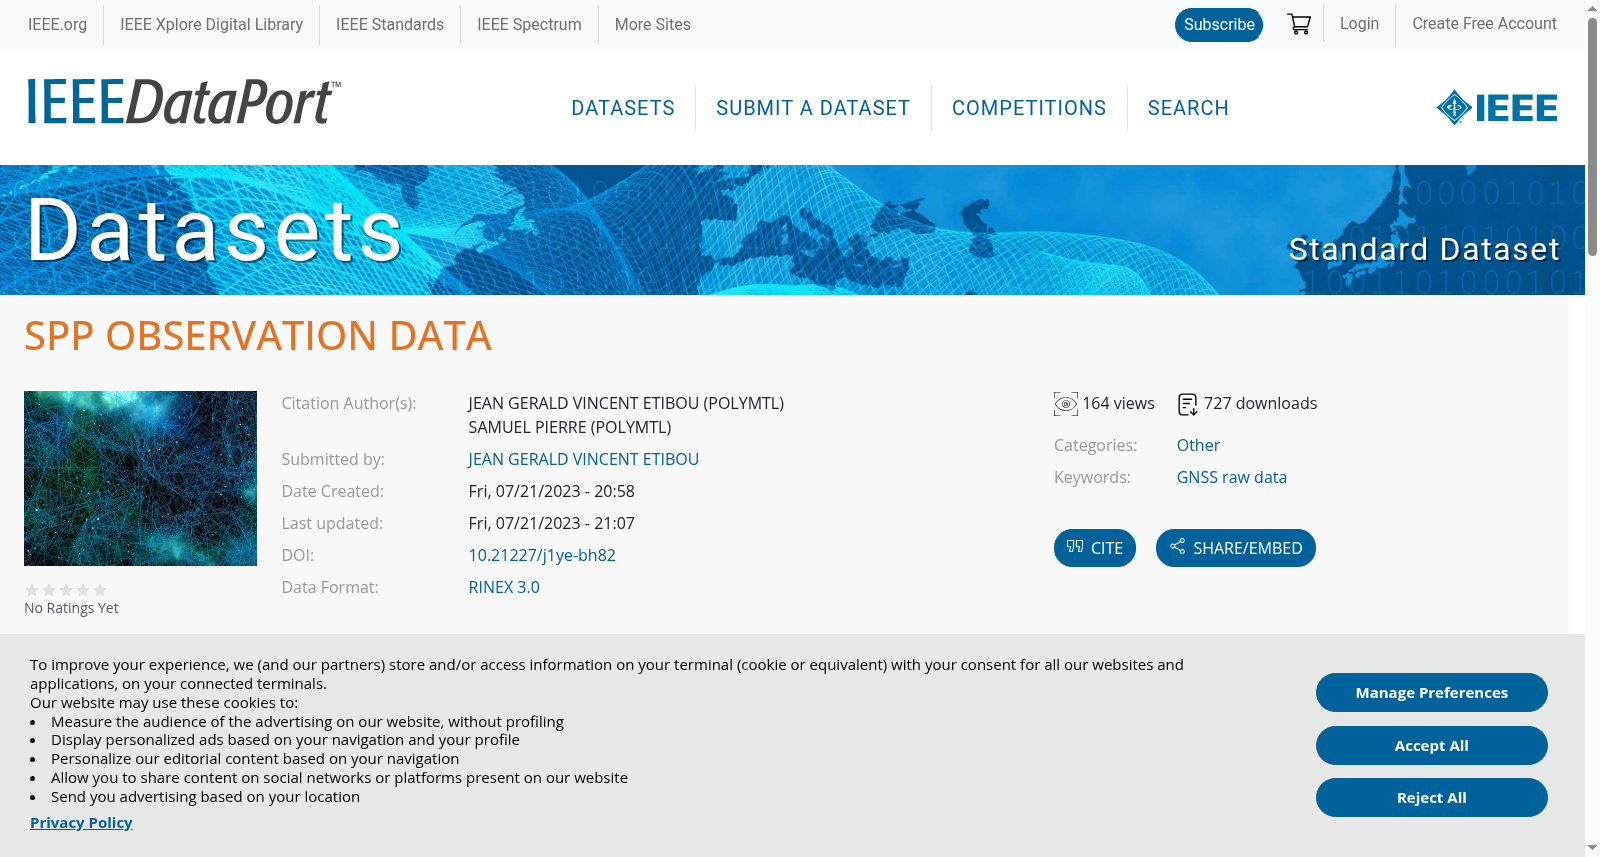1600x857 pixels.
Task: Click the Standard Dataset banner label
Action: tap(1424, 249)
